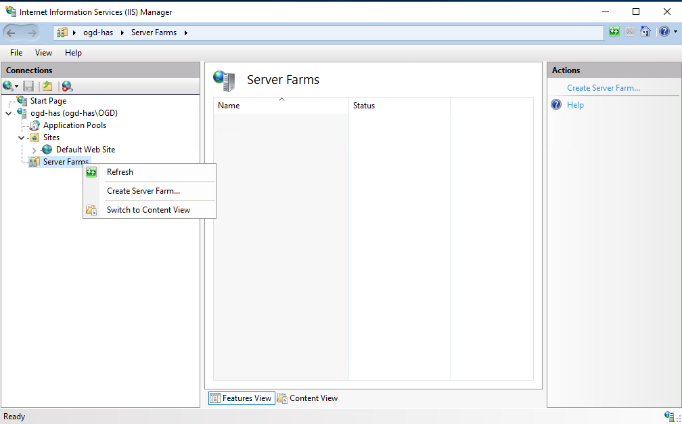Viewport: 682px width, 424px height.
Task: Go forward with the navigation arrow
Action: click(x=32, y=33)
